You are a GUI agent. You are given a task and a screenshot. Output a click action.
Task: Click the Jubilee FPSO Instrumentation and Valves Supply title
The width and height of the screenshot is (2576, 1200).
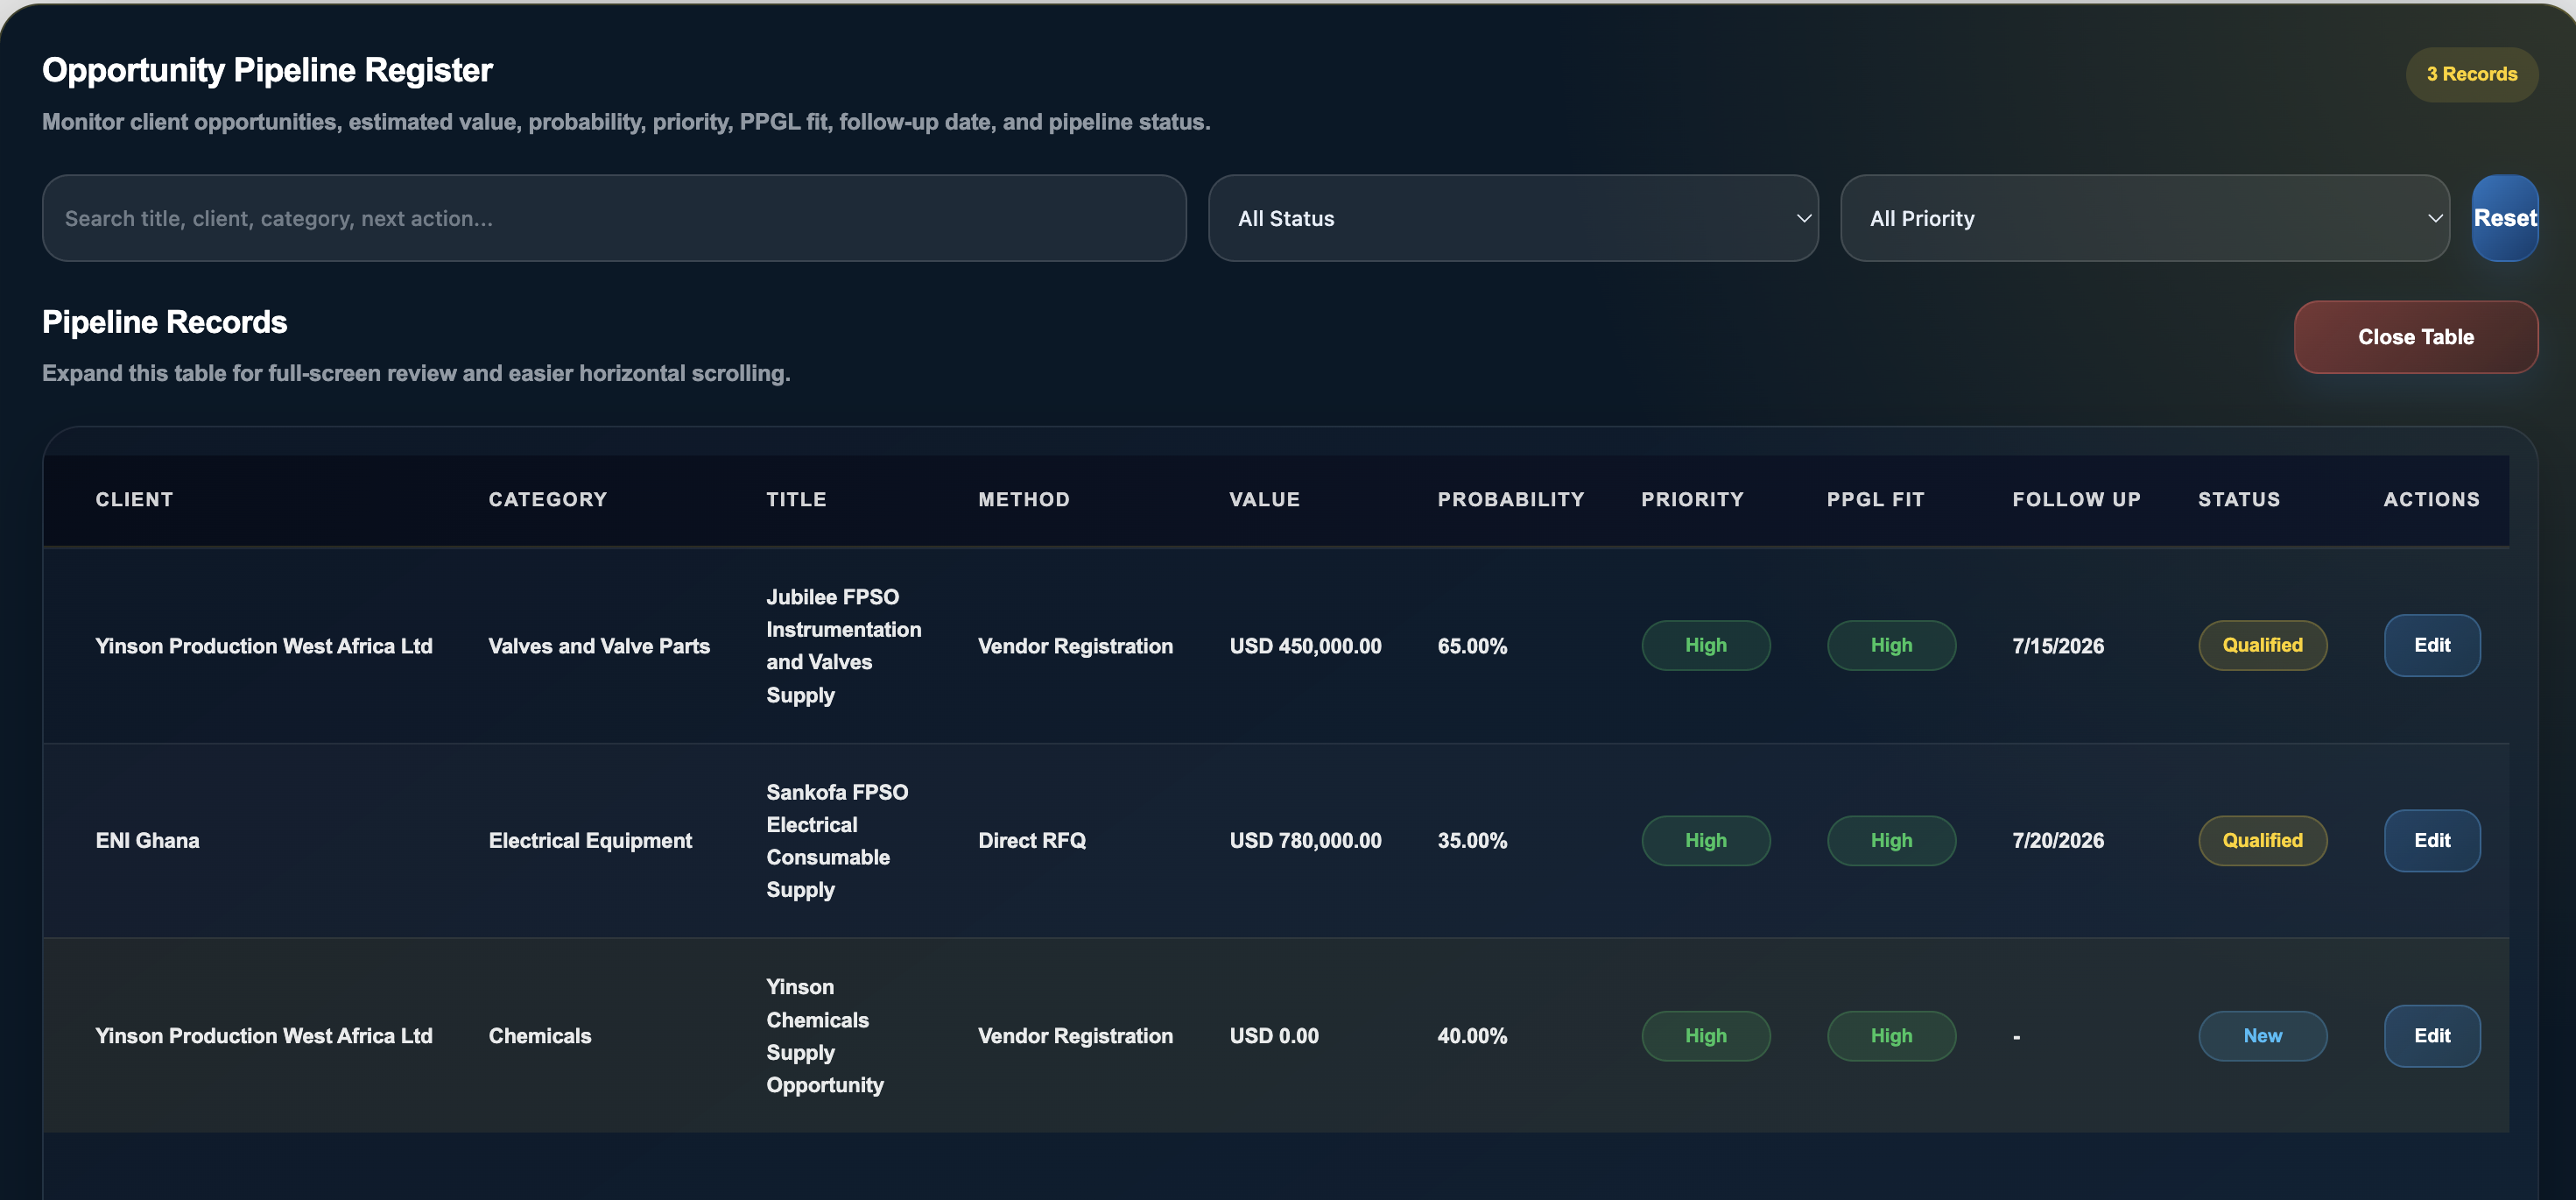point(844,645)
